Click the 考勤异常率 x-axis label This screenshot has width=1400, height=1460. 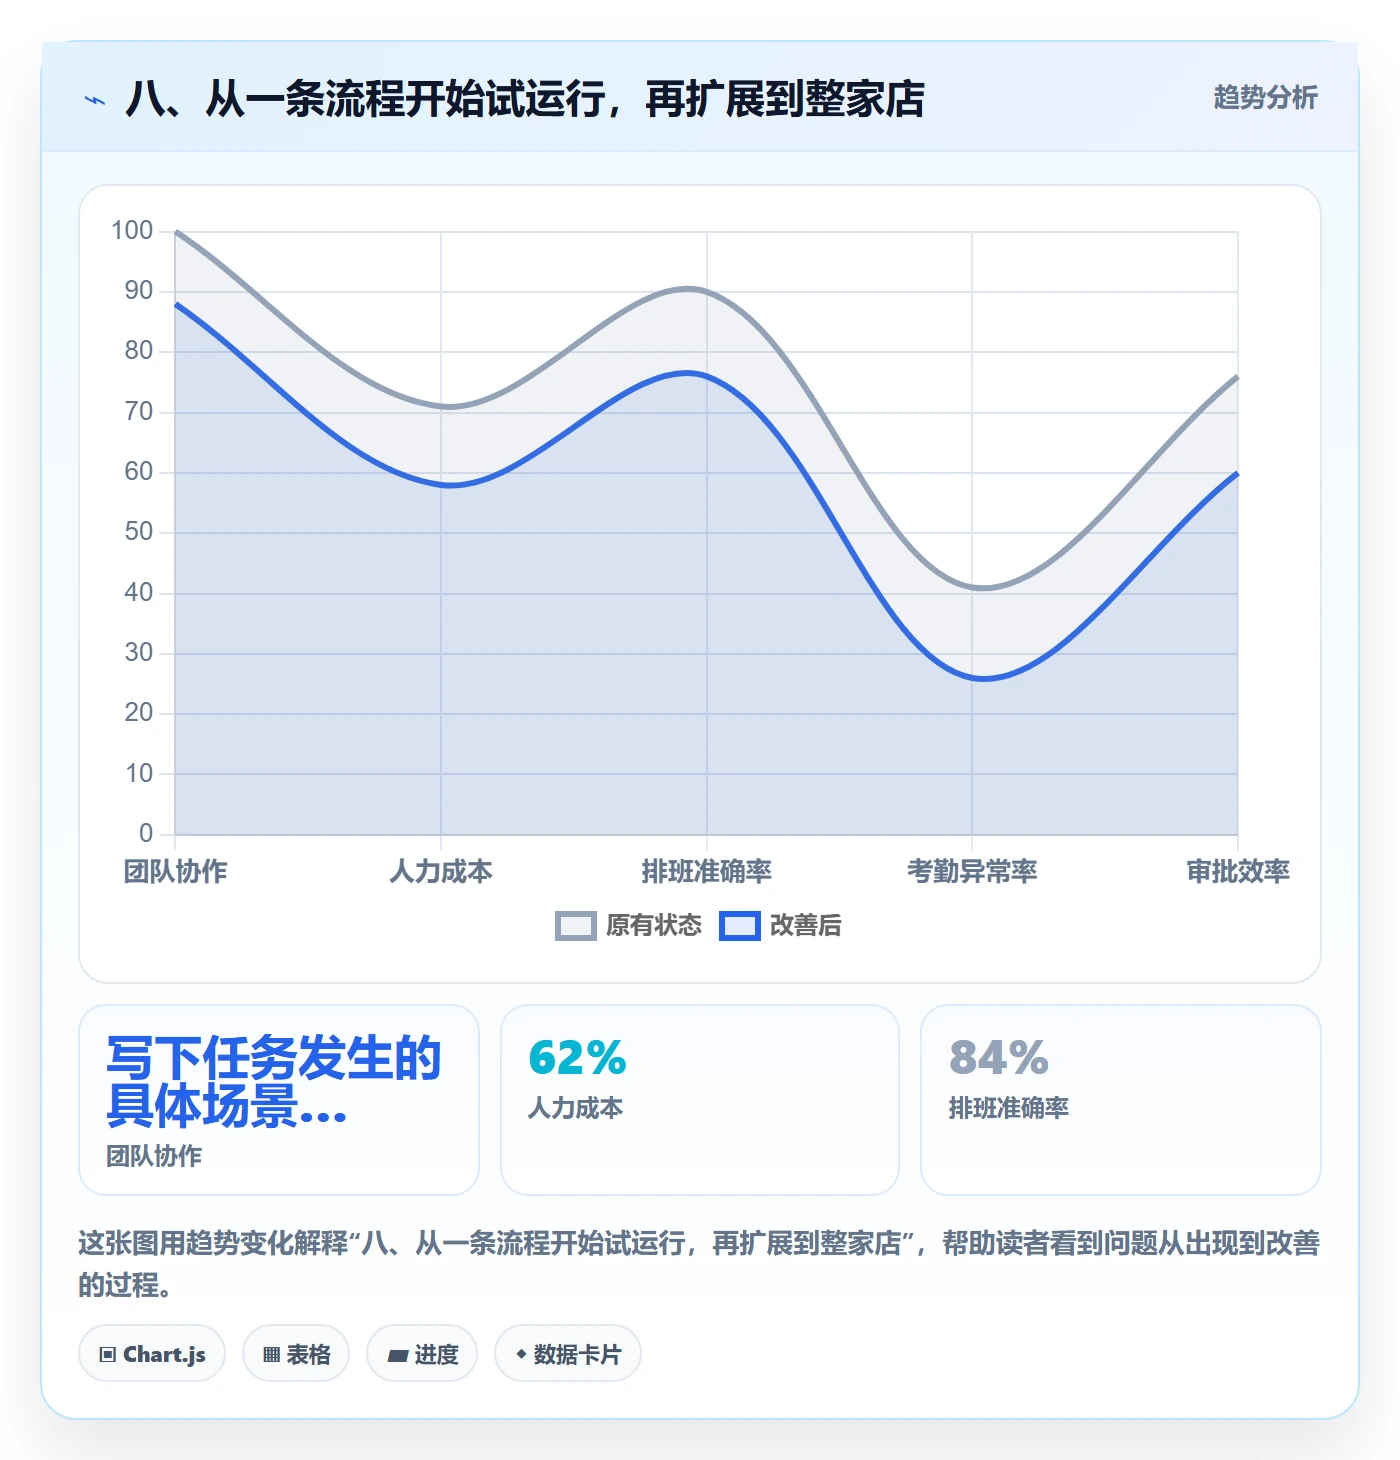(972, 871)
